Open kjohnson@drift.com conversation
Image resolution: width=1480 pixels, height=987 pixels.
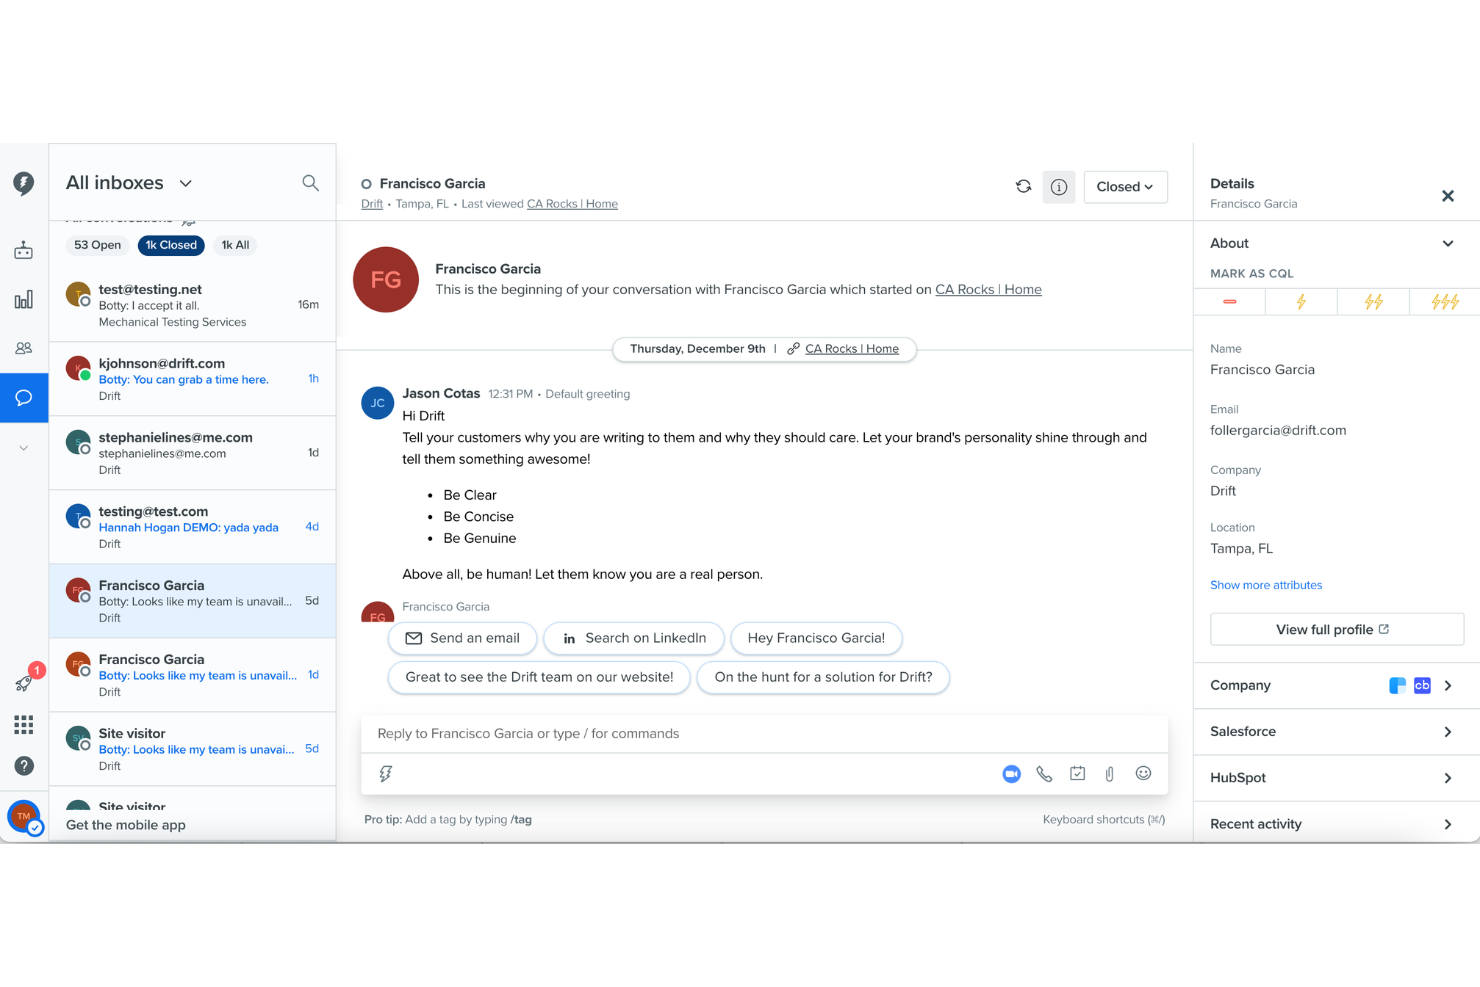click(x=192, y=378)
